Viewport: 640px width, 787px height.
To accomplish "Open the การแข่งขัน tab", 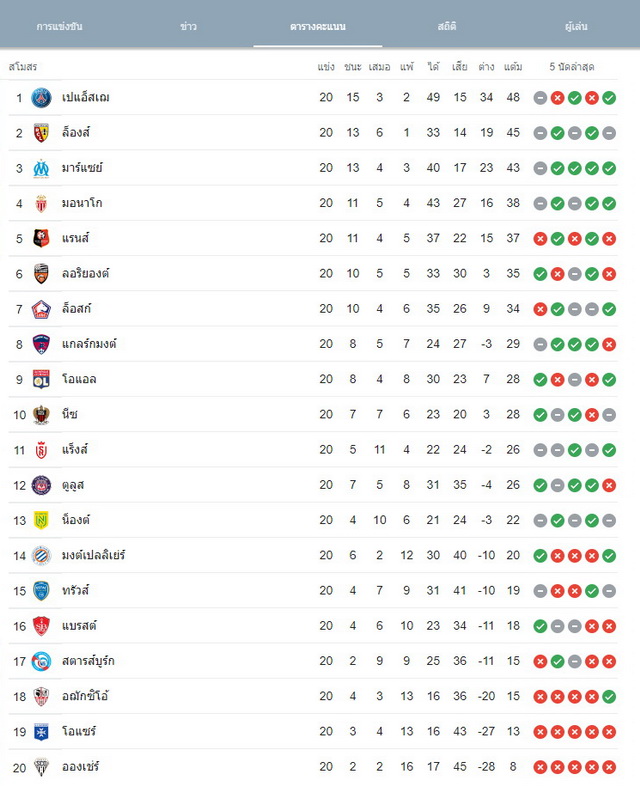I will click(x=60, y=26).
